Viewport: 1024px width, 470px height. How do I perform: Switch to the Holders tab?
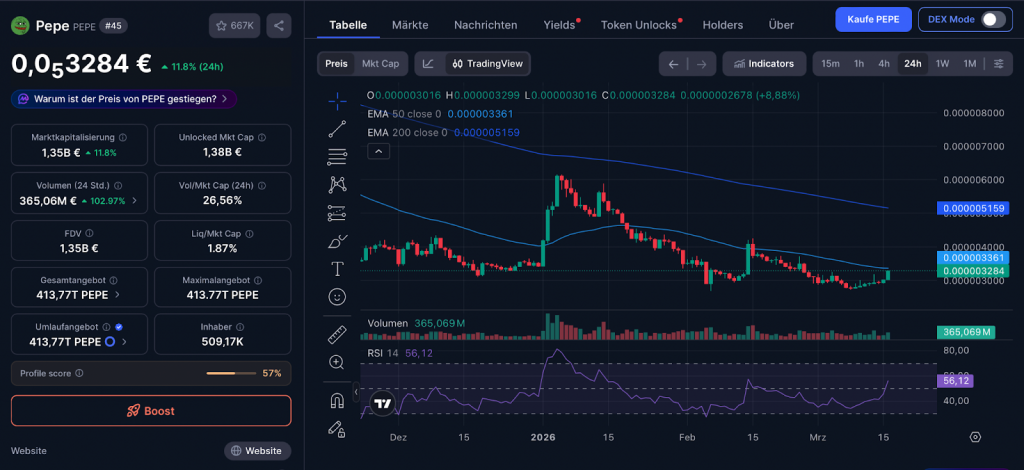pyautogui.click(x=723, y=24)
